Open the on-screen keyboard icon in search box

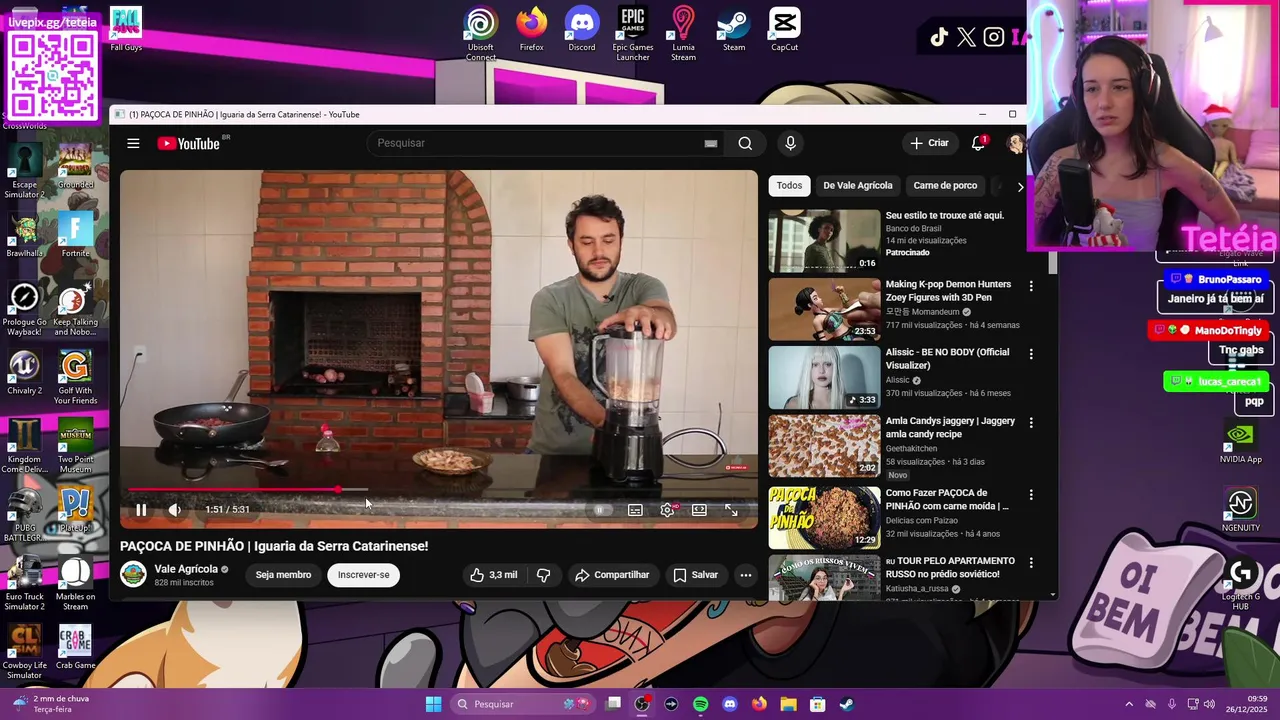(711, 143)
